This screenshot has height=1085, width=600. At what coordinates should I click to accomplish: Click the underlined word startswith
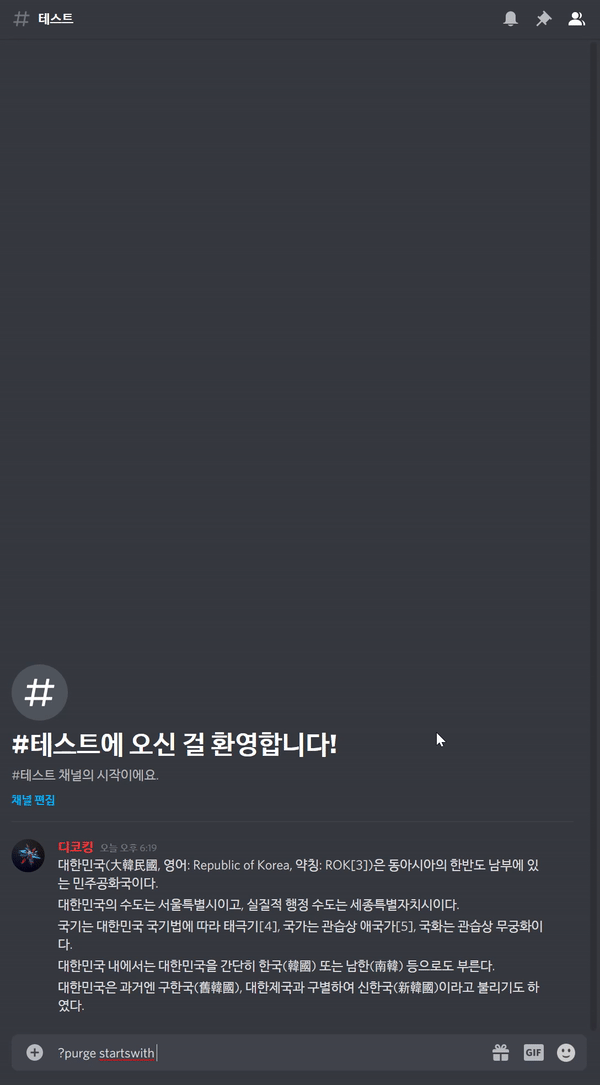pos(127,1053)
